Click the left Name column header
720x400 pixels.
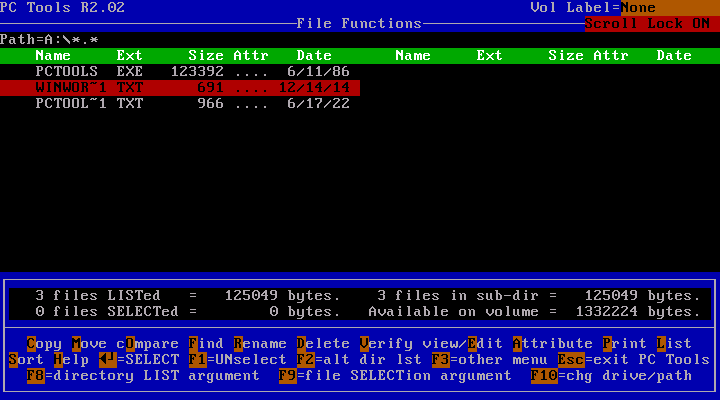(x=53, y=56)
